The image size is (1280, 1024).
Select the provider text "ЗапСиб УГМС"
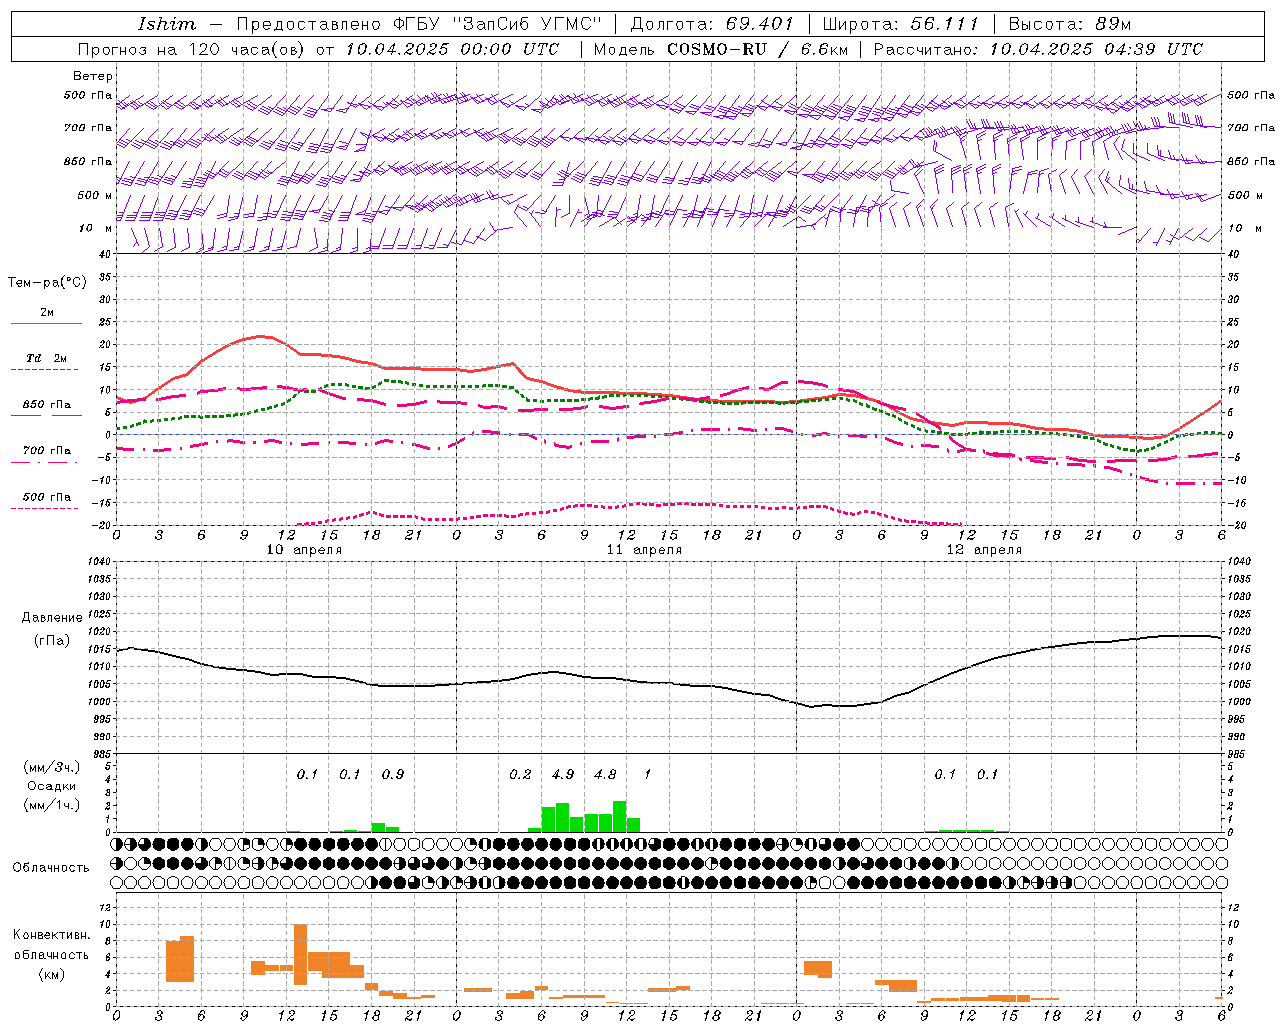pyautogui.click(x=526, y=23)
